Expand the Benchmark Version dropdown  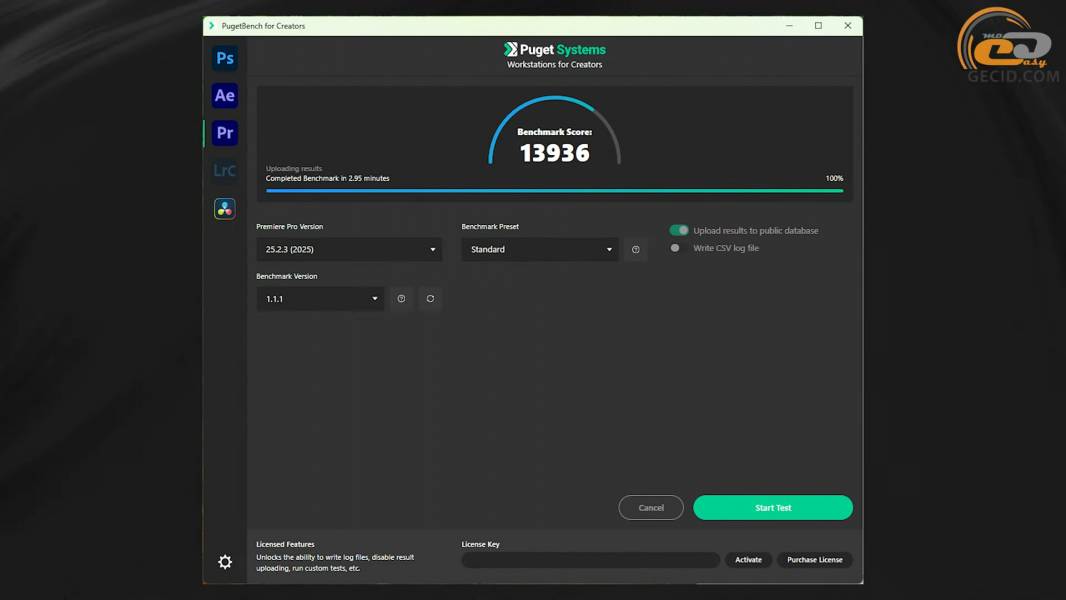(320, 299)
